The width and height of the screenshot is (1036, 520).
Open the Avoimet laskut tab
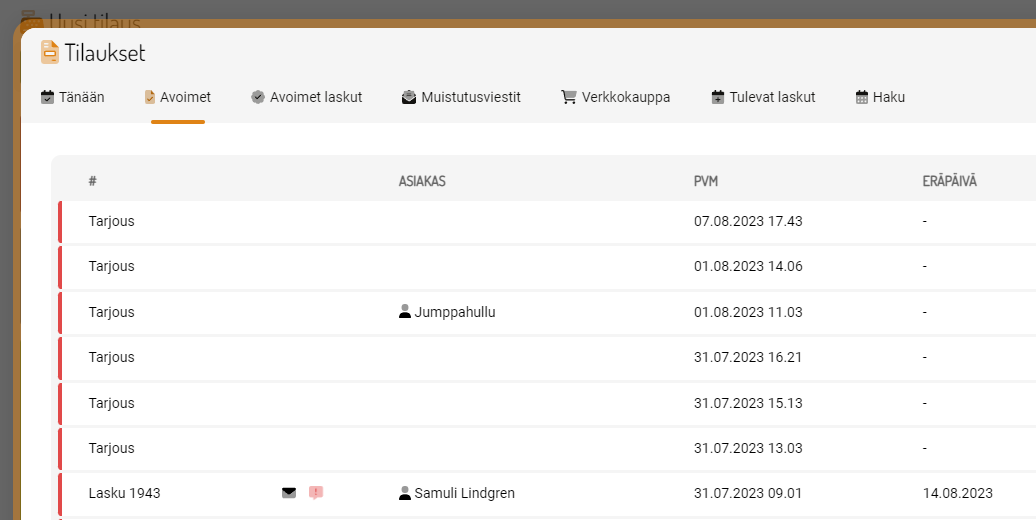(x=306, y=98)
